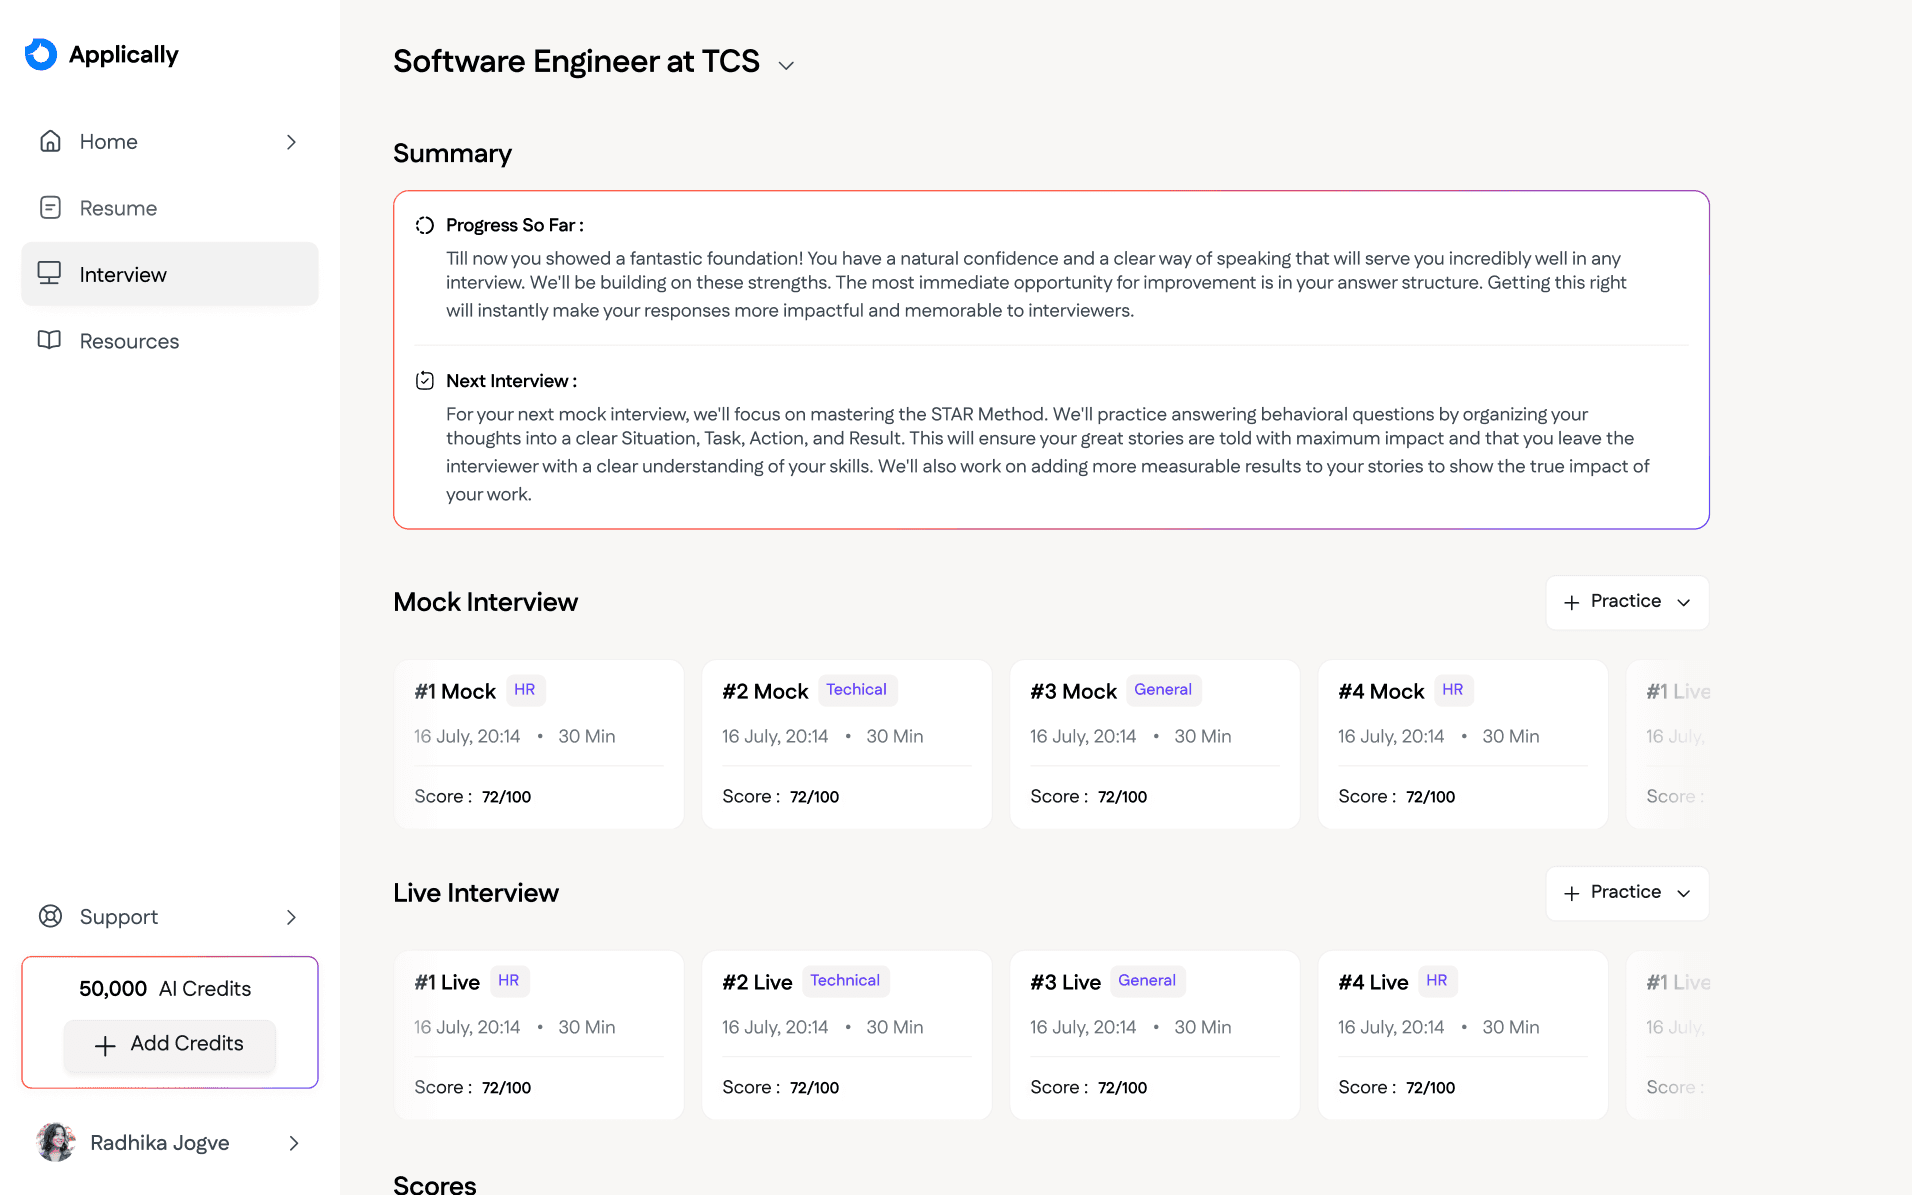The image size is (1912, 1195).
Task: Go to the Resume section
Action: click(x=118, y=208)
